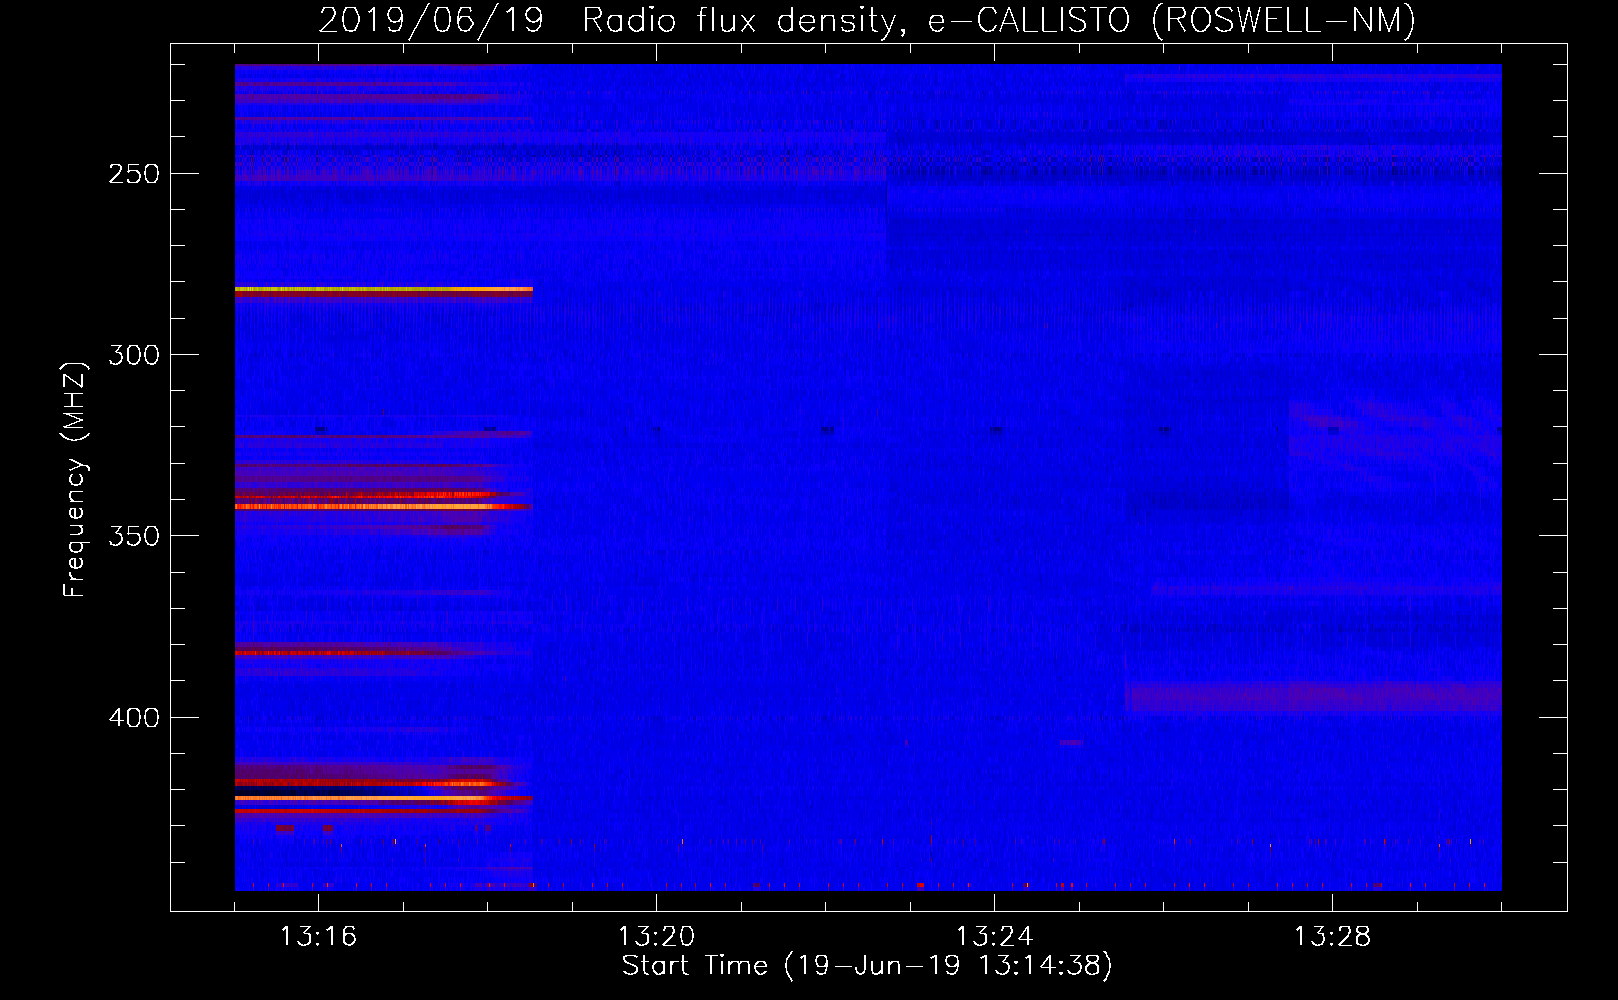Click the bright red-yellow band near 342 MHz
This screenshot has height=1000, width=1618.
pyautogui.click(x=384, y=507)
